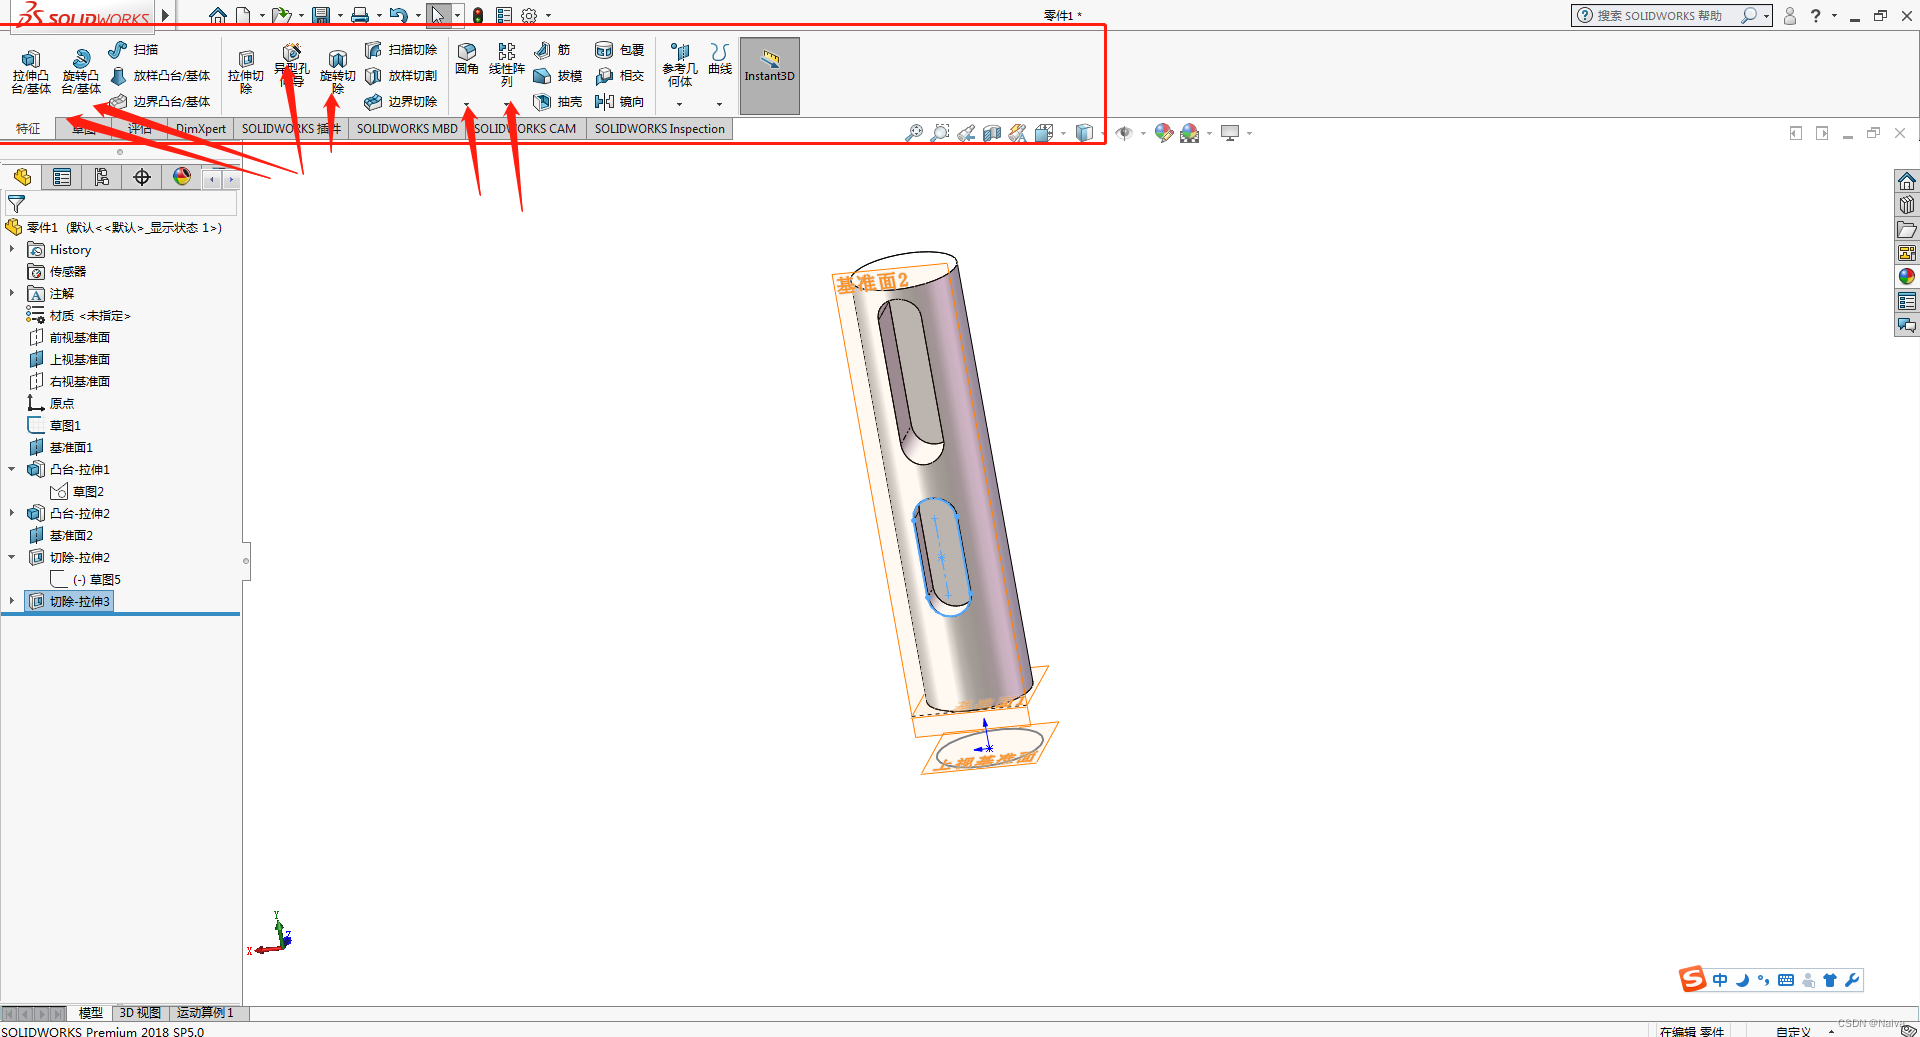Switch to the DimXpert ribbon tab

click(x=201, y=128)
